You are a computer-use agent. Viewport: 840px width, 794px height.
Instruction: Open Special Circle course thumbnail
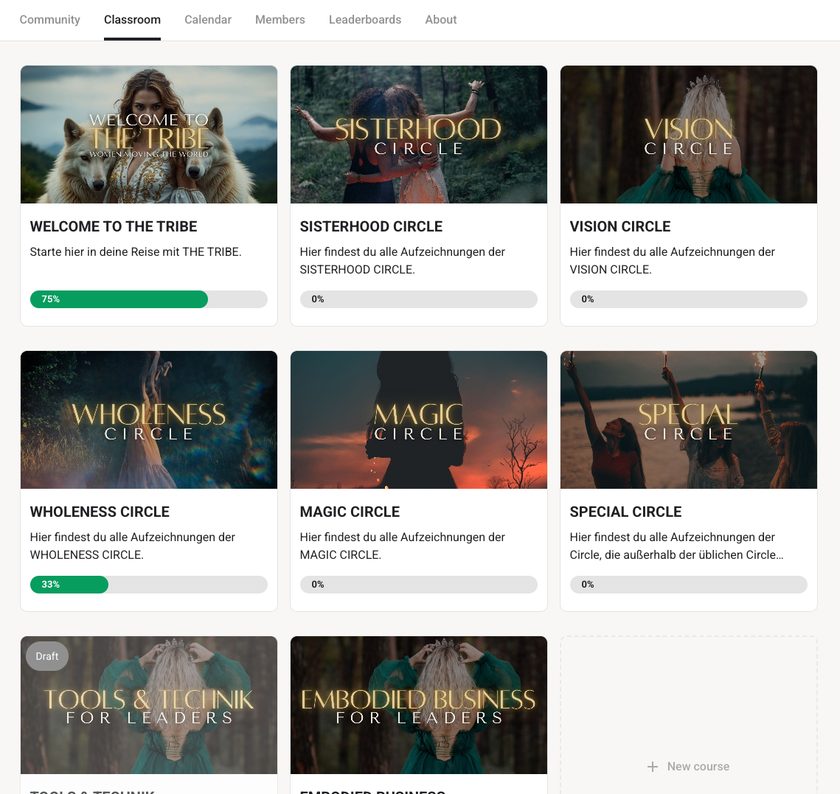[689, 420]
